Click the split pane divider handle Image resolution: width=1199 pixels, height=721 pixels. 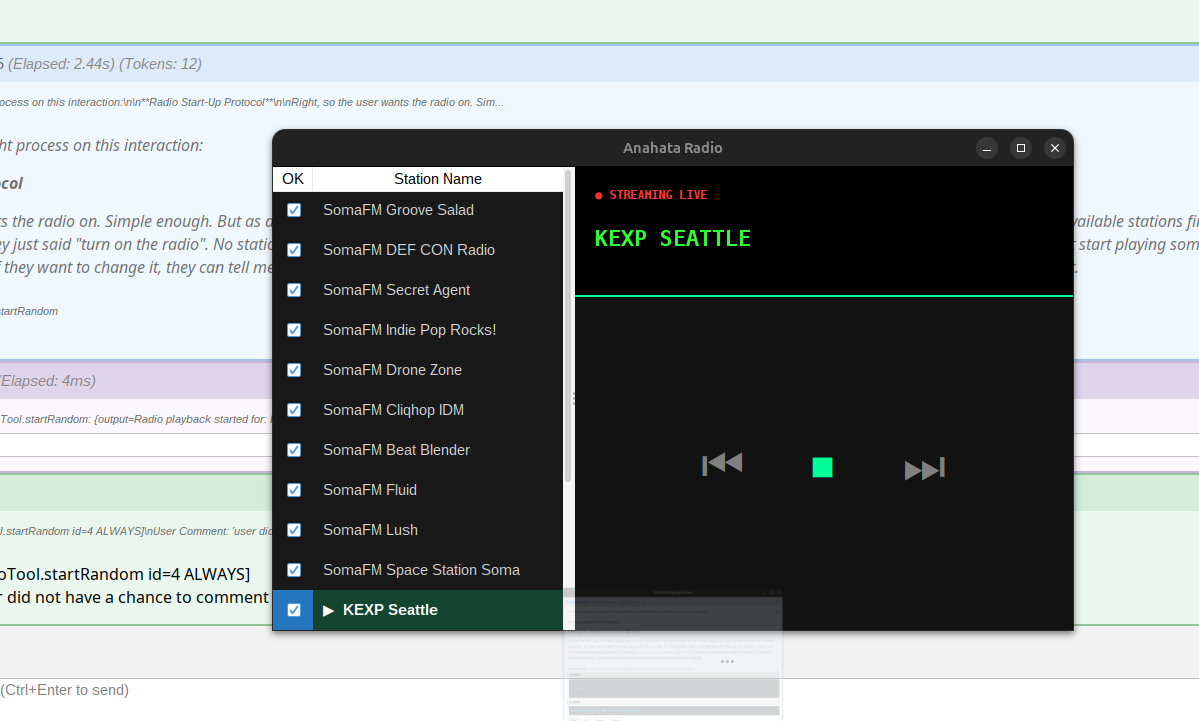click(573, 398)
